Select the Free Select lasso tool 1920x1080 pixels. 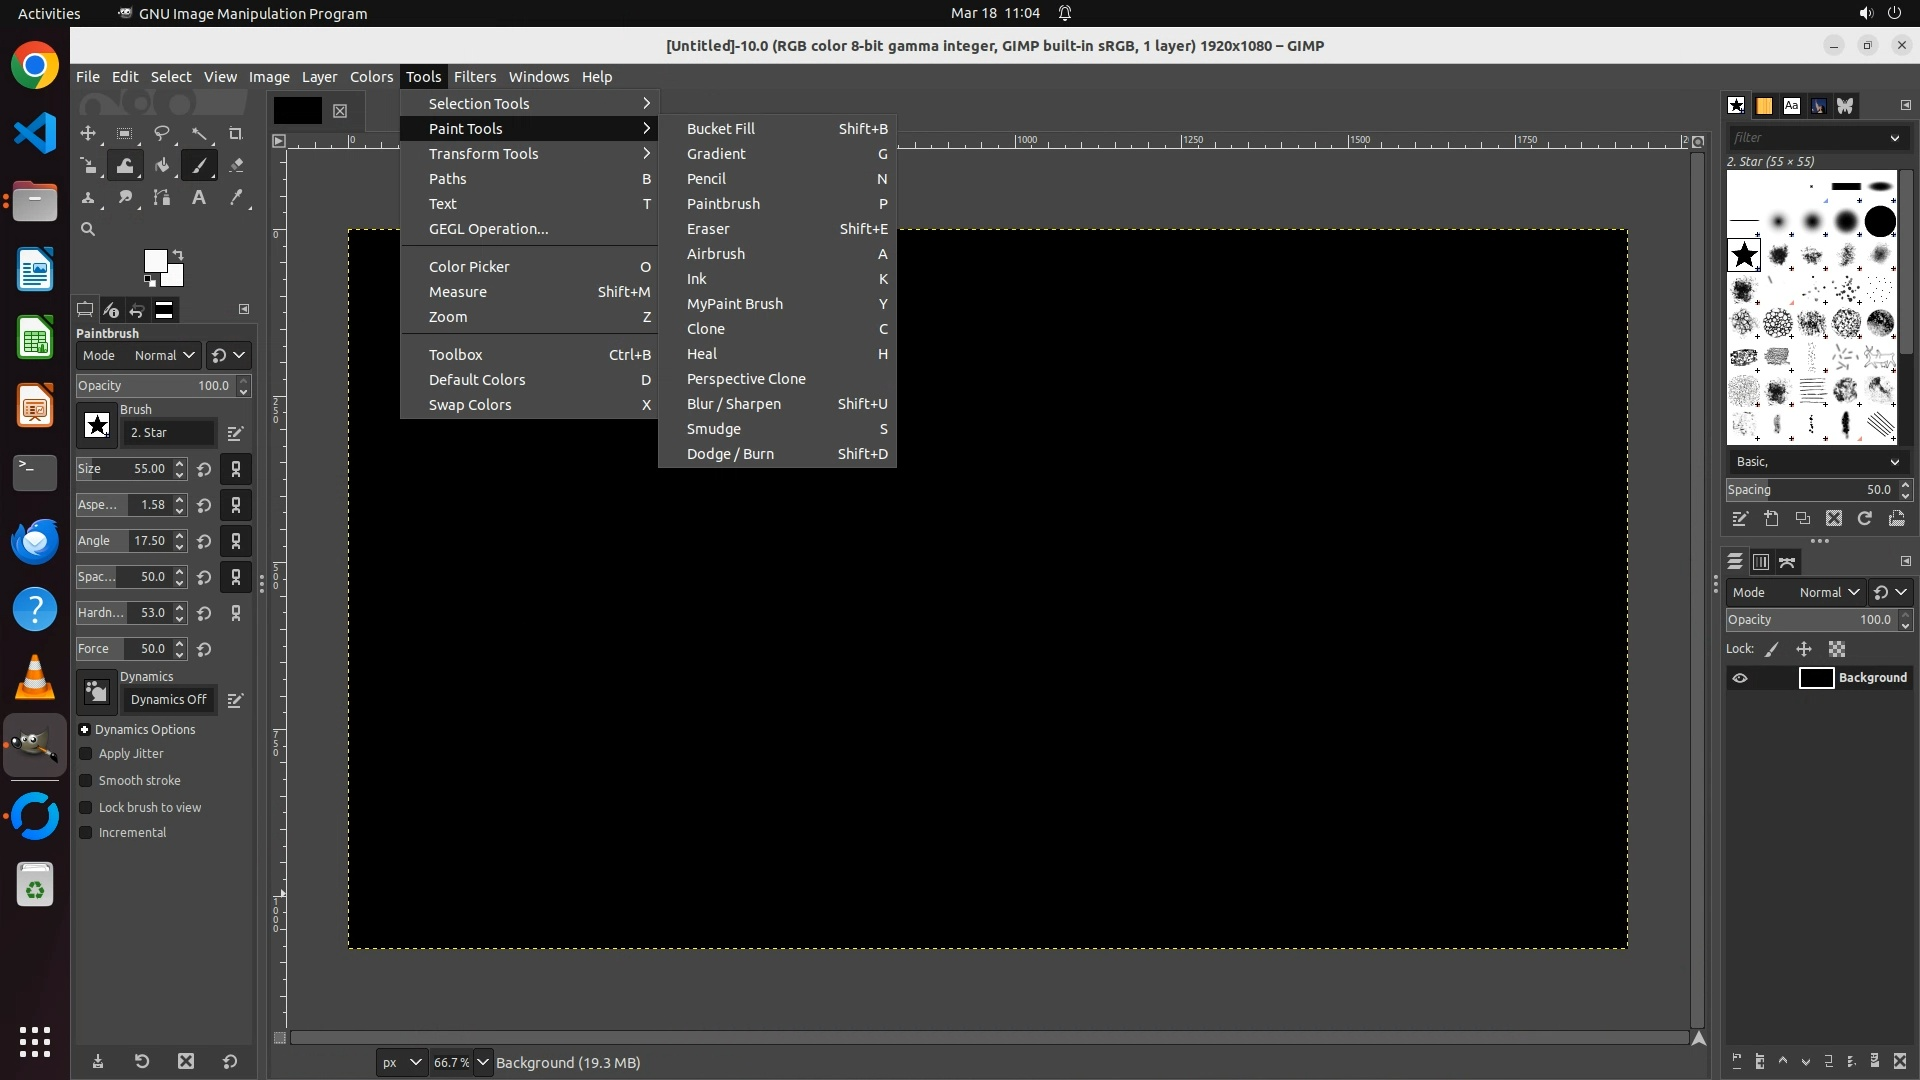162,133
